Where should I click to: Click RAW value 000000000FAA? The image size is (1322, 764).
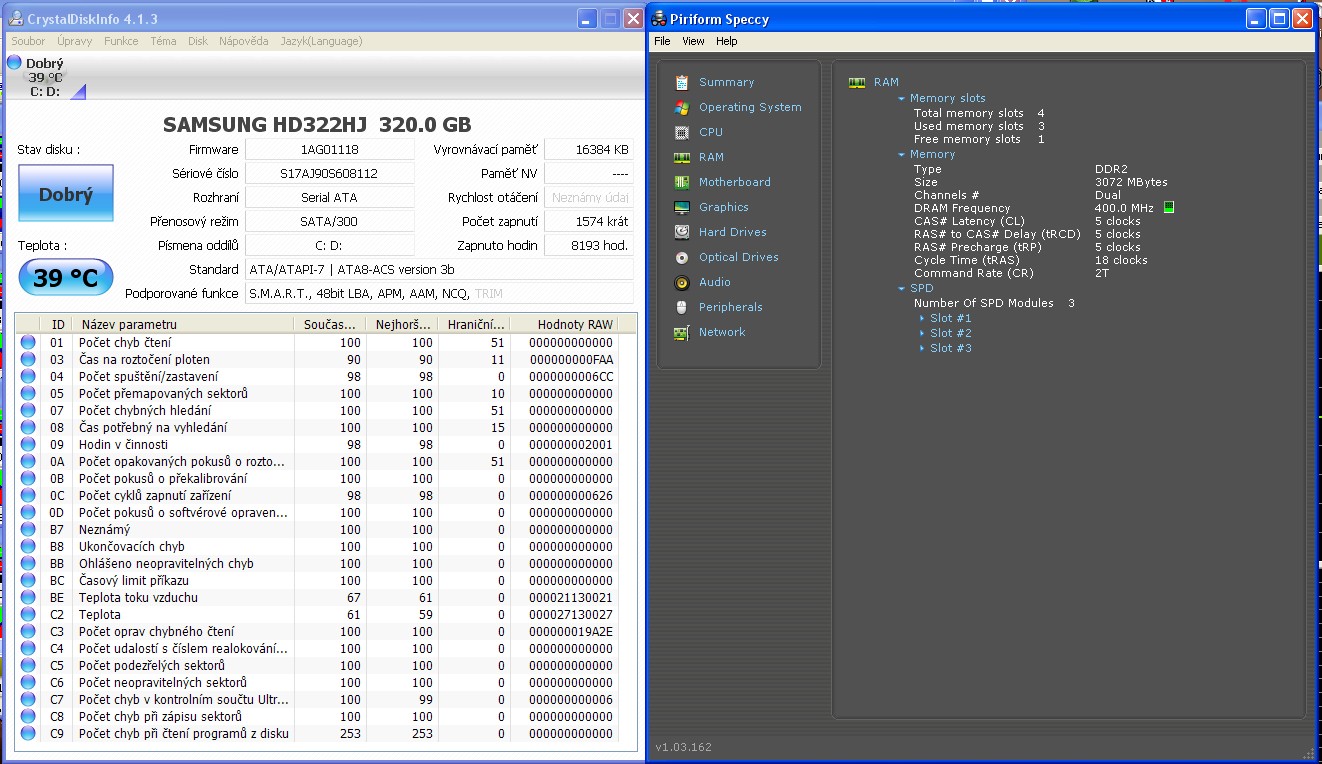pos(571,359)
